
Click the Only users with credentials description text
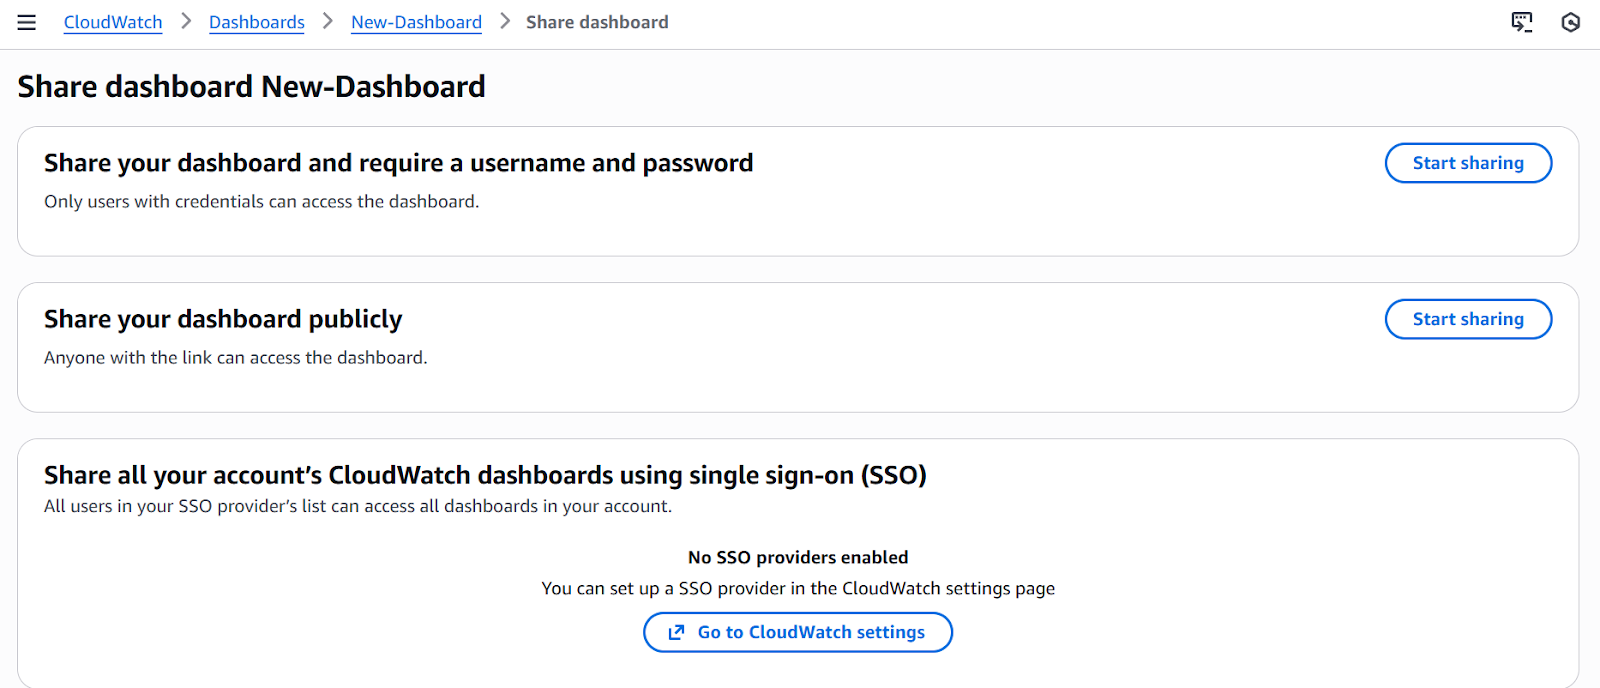pyautogui.click(x=261, y=201)
